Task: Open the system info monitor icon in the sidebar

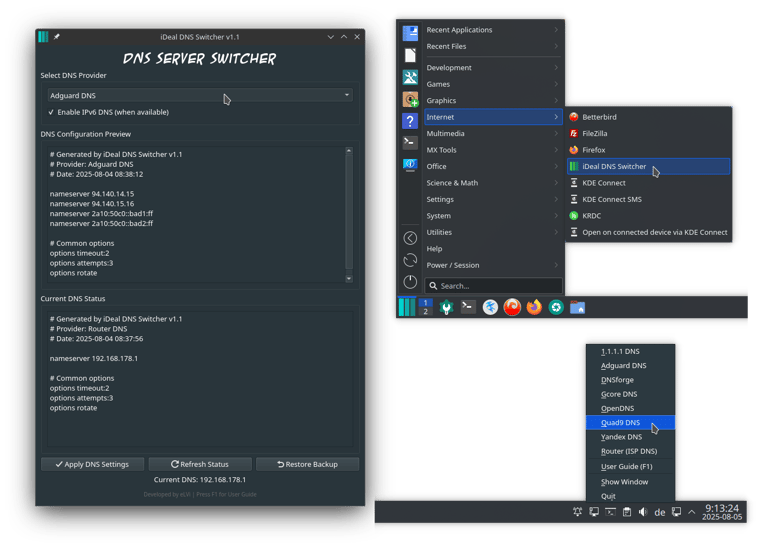Action: coord(410,165)
